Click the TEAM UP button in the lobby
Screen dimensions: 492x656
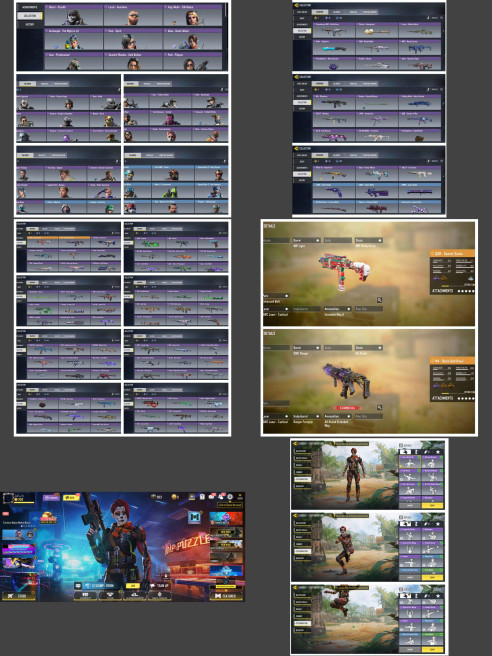[161, 586]
